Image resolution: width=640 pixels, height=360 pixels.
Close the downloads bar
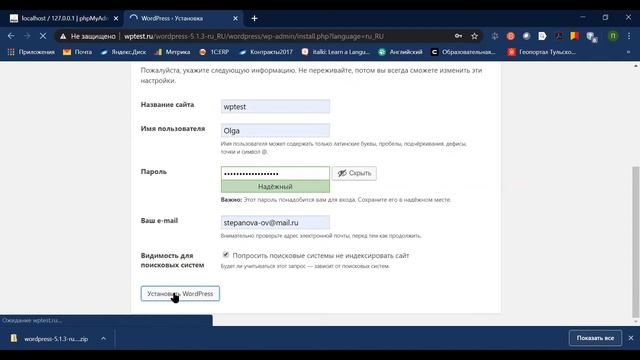point(631,338)
